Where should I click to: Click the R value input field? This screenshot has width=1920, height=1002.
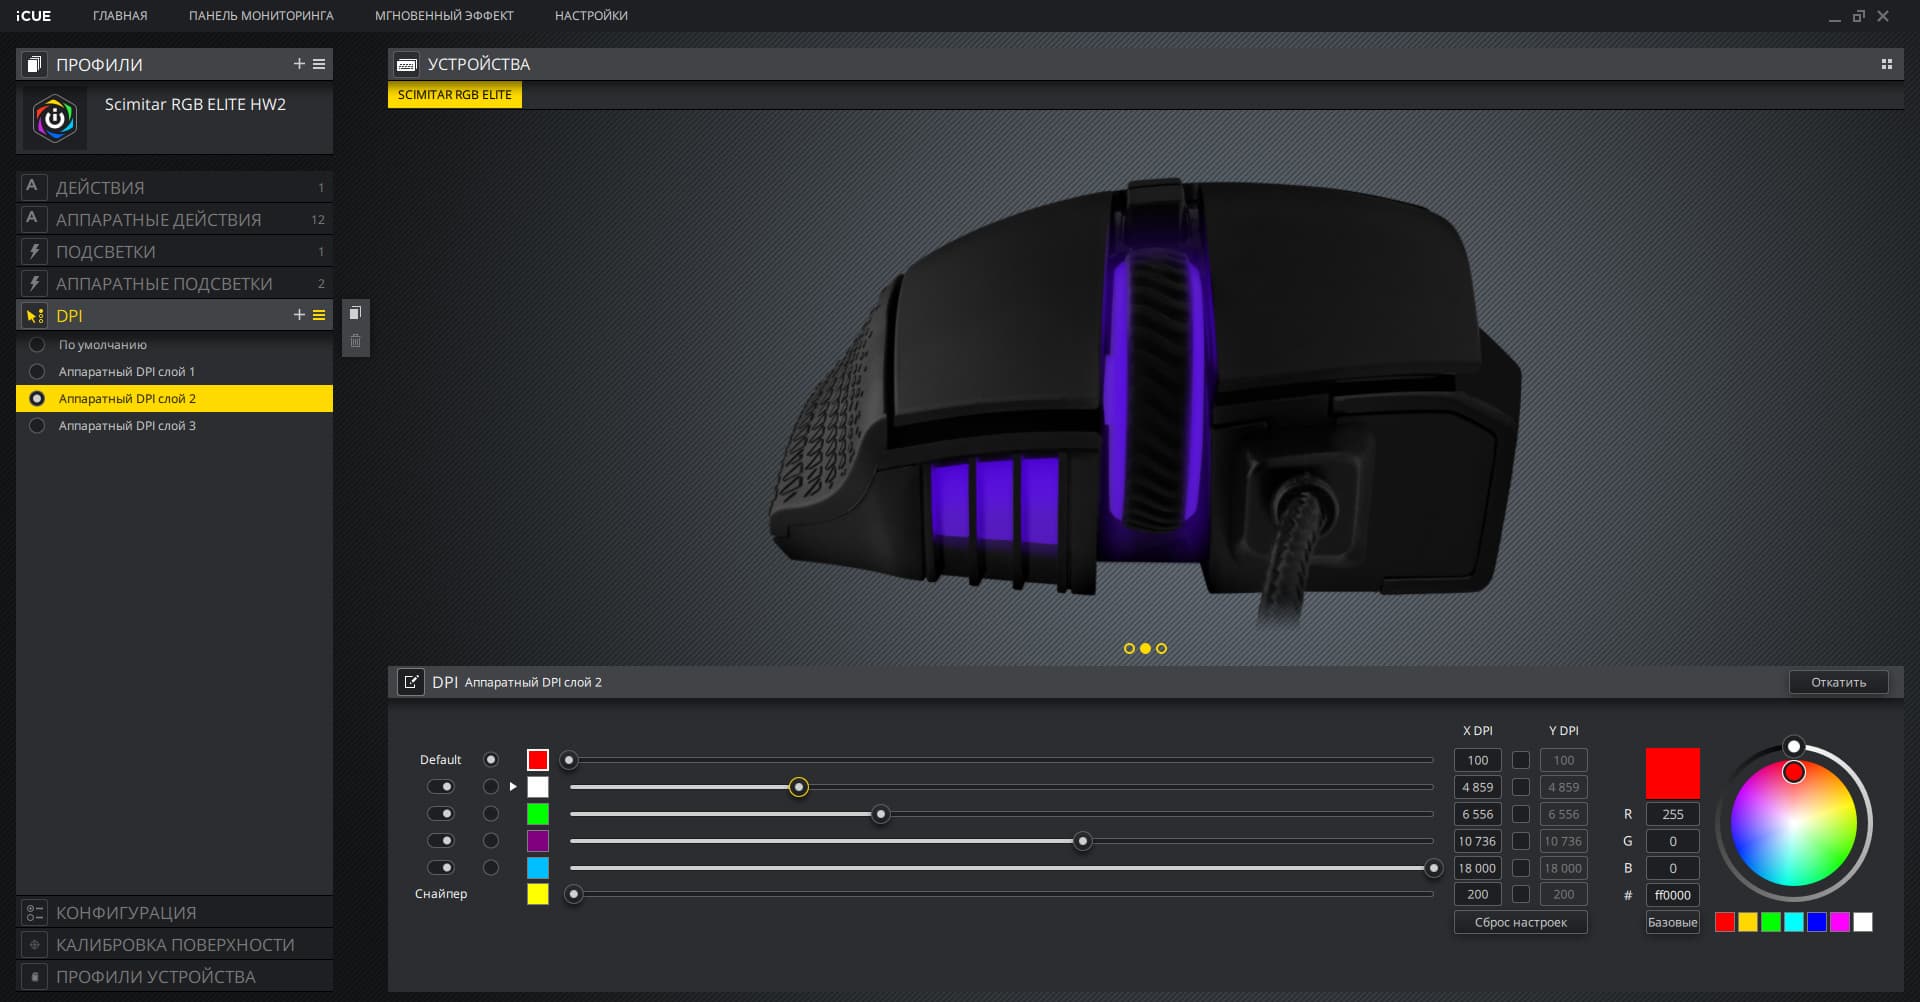pos(1672,814)
